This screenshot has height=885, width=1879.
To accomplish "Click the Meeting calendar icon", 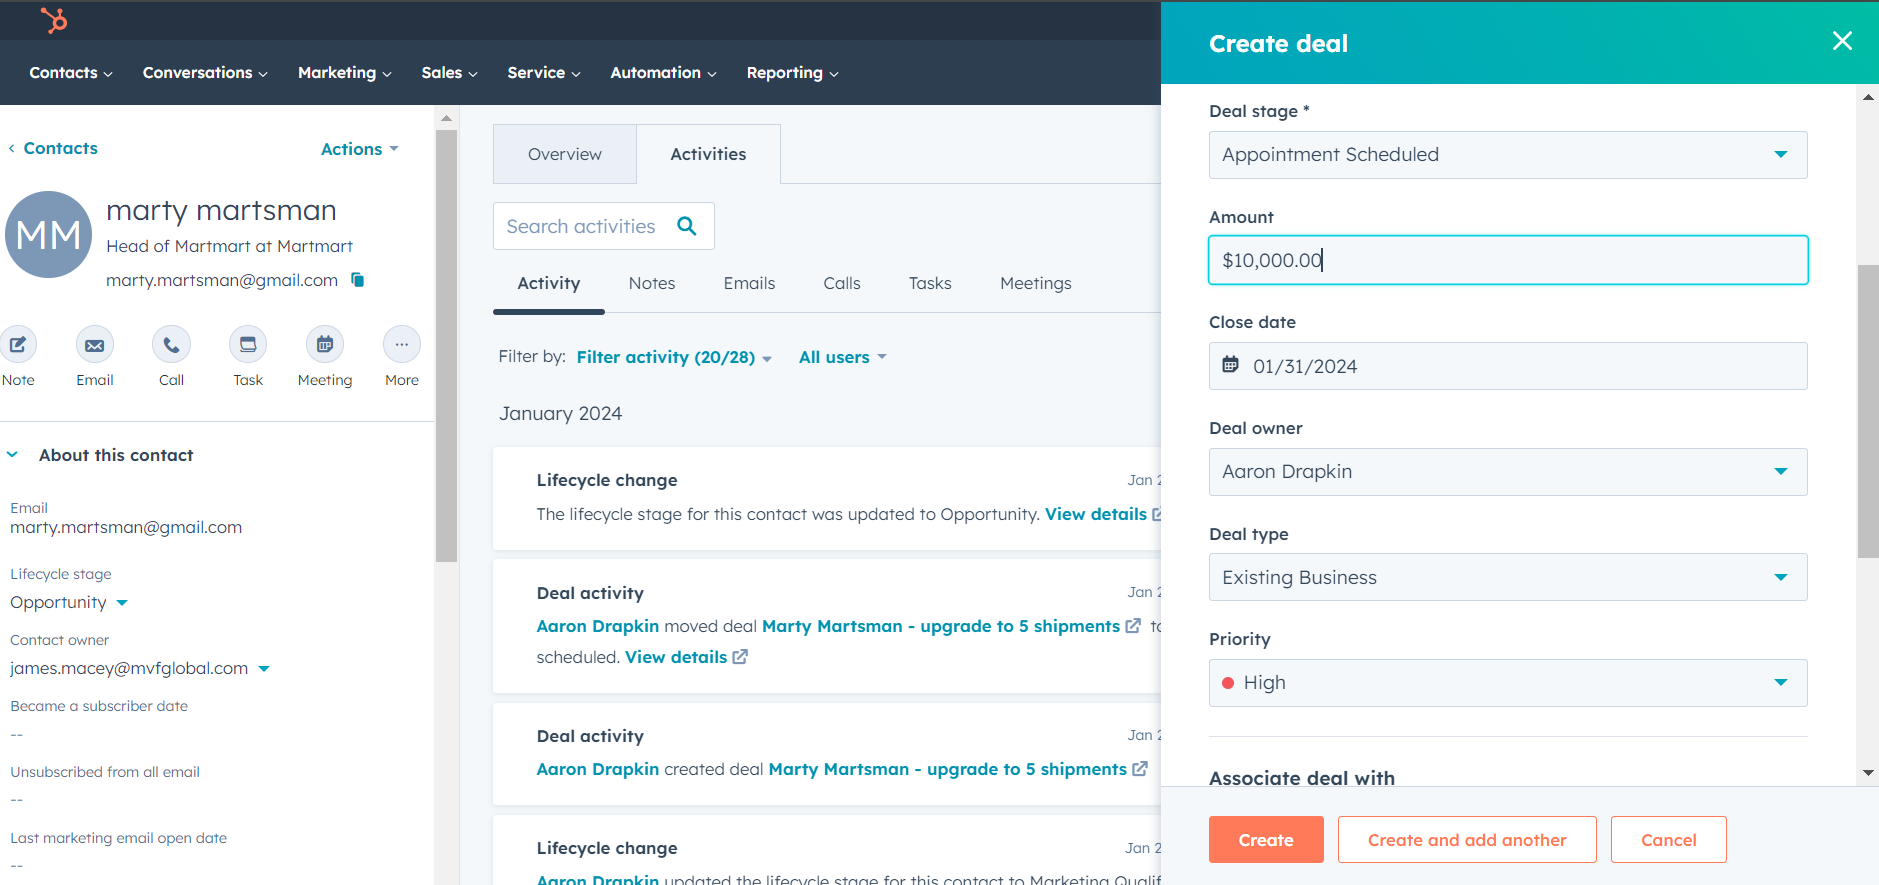I will click(325, 345).
